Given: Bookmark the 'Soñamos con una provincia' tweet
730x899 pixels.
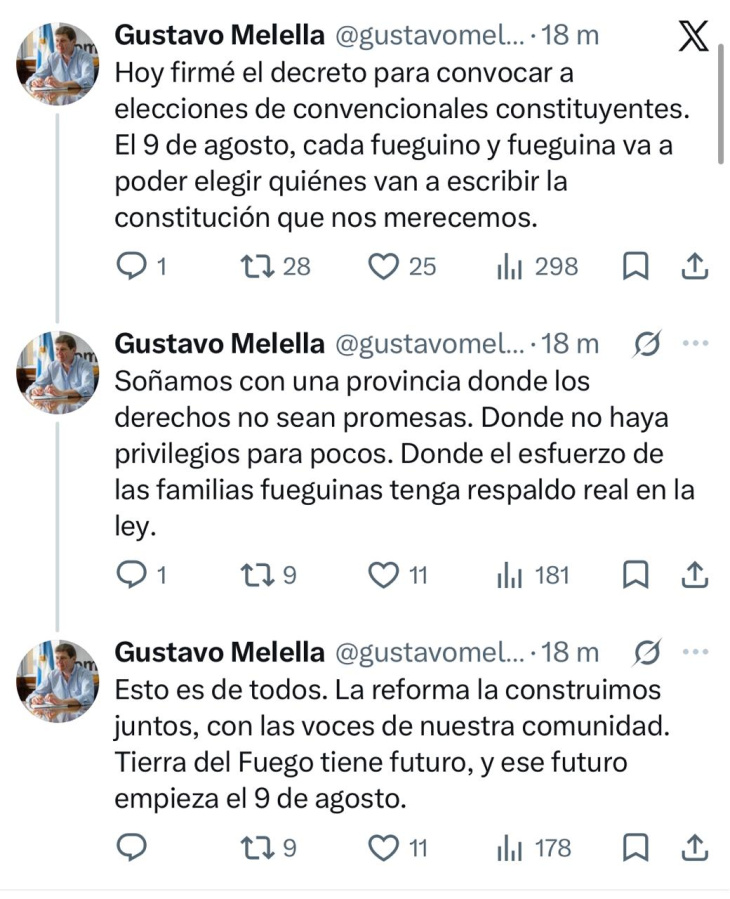Looking at the screenshot, I should (x=637, y=575).
